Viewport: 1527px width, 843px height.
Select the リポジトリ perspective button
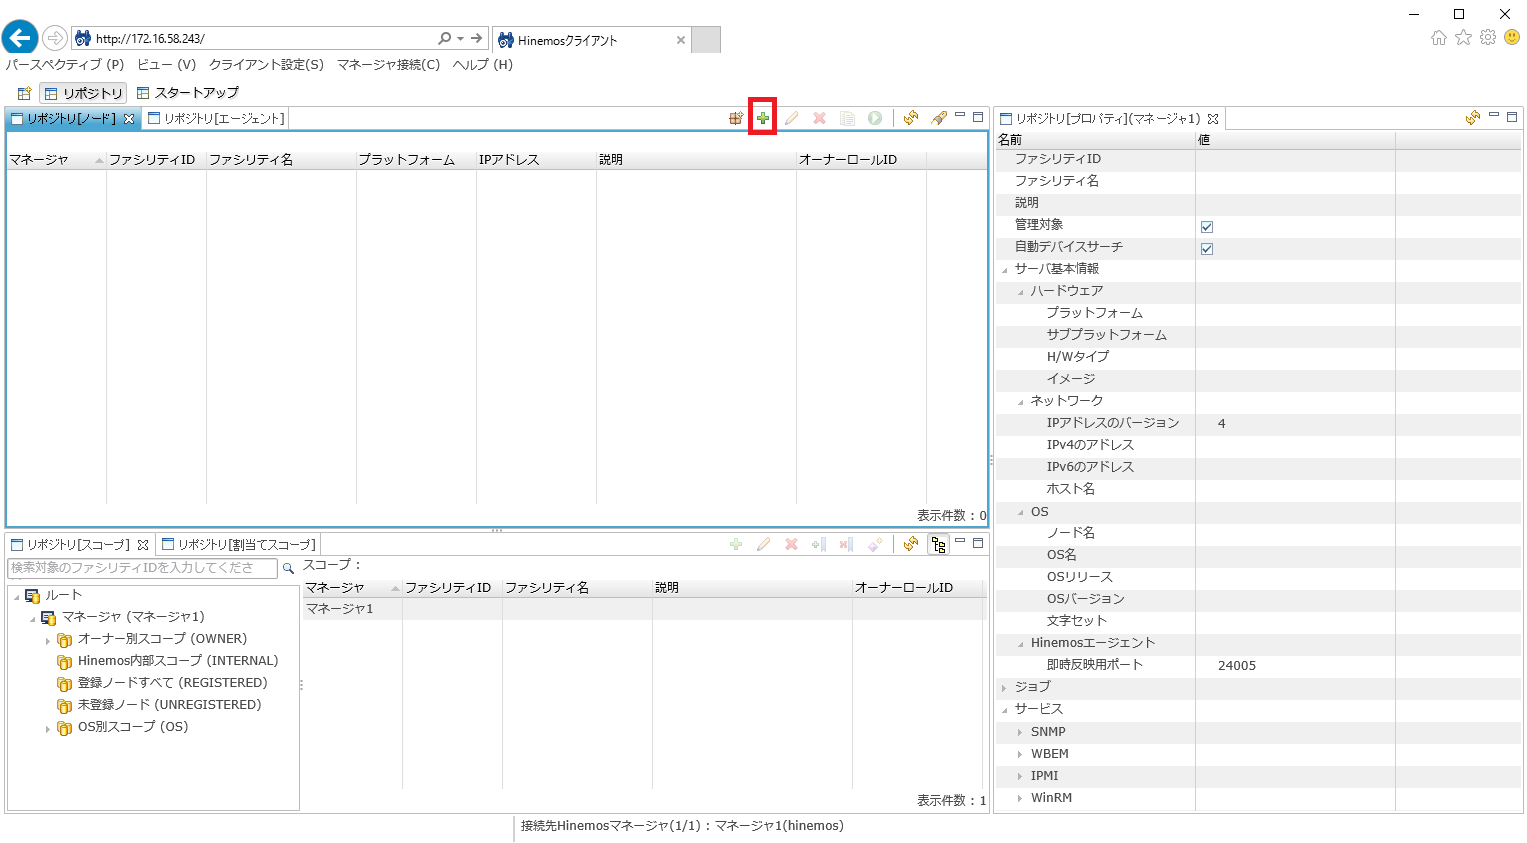coord(83,93)
